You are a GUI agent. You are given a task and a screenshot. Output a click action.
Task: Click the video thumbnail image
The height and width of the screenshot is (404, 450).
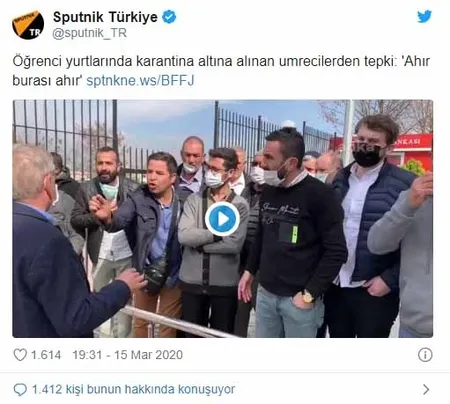pos(223,219)
